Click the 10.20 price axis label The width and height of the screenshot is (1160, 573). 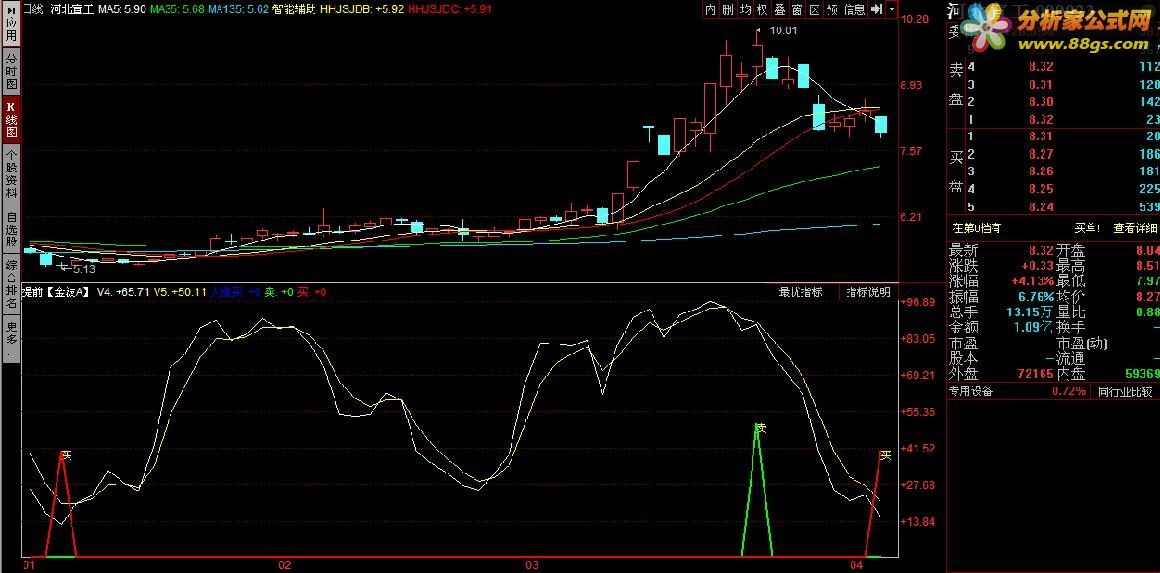click(915, 20)
